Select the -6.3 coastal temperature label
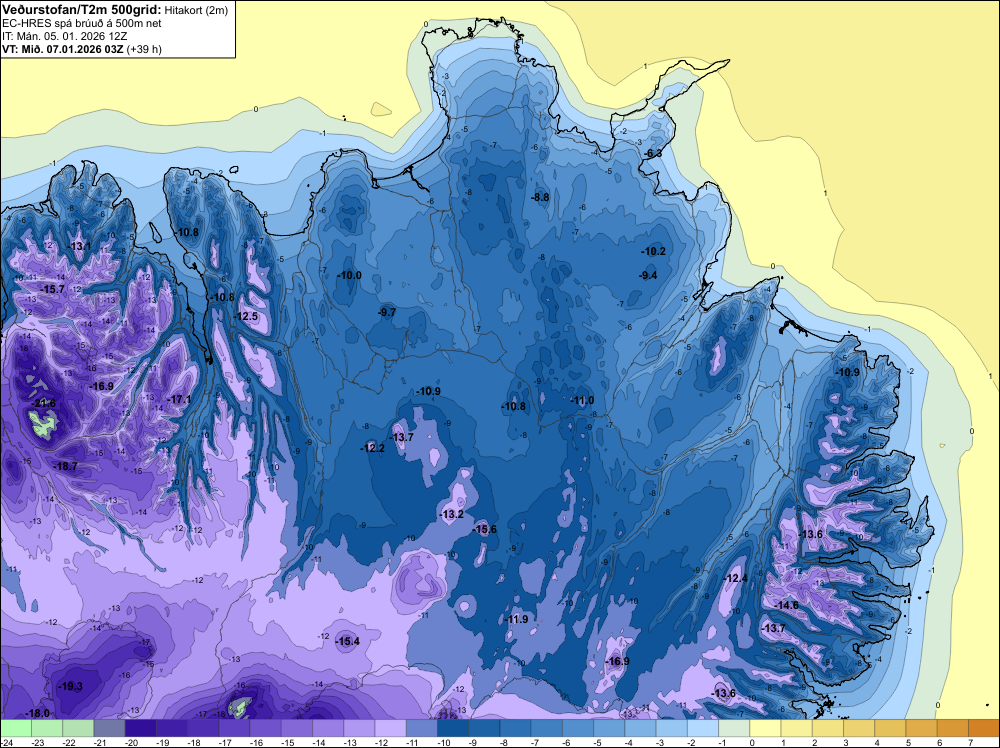Screen dimensions: 1000x748 (x=653, y=153)
